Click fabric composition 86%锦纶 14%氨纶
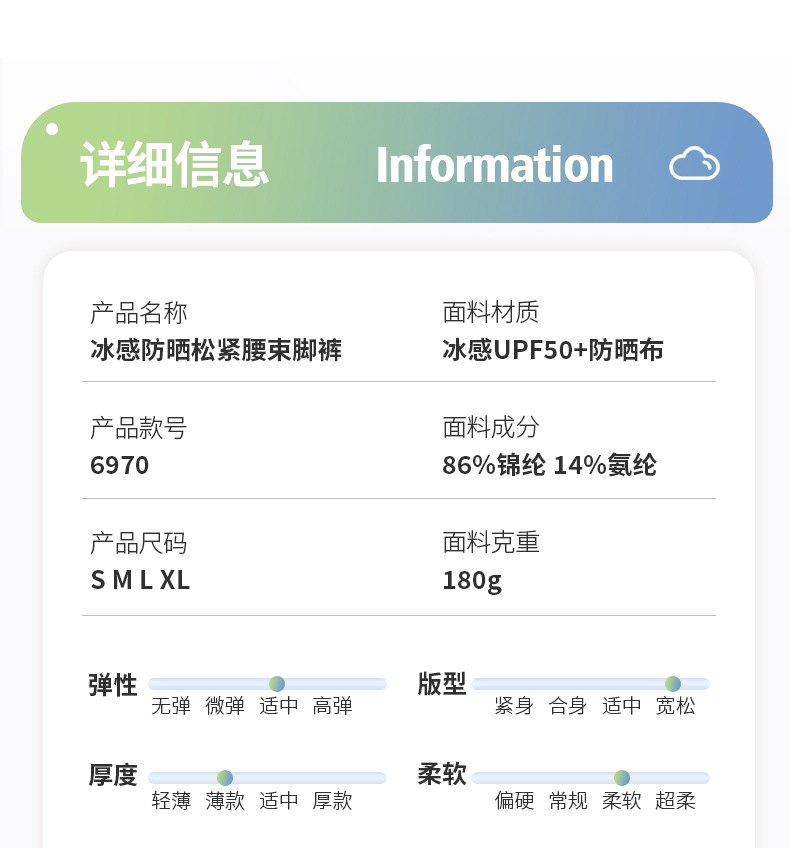This screenshot has height=848, width=790. (549, 465)
